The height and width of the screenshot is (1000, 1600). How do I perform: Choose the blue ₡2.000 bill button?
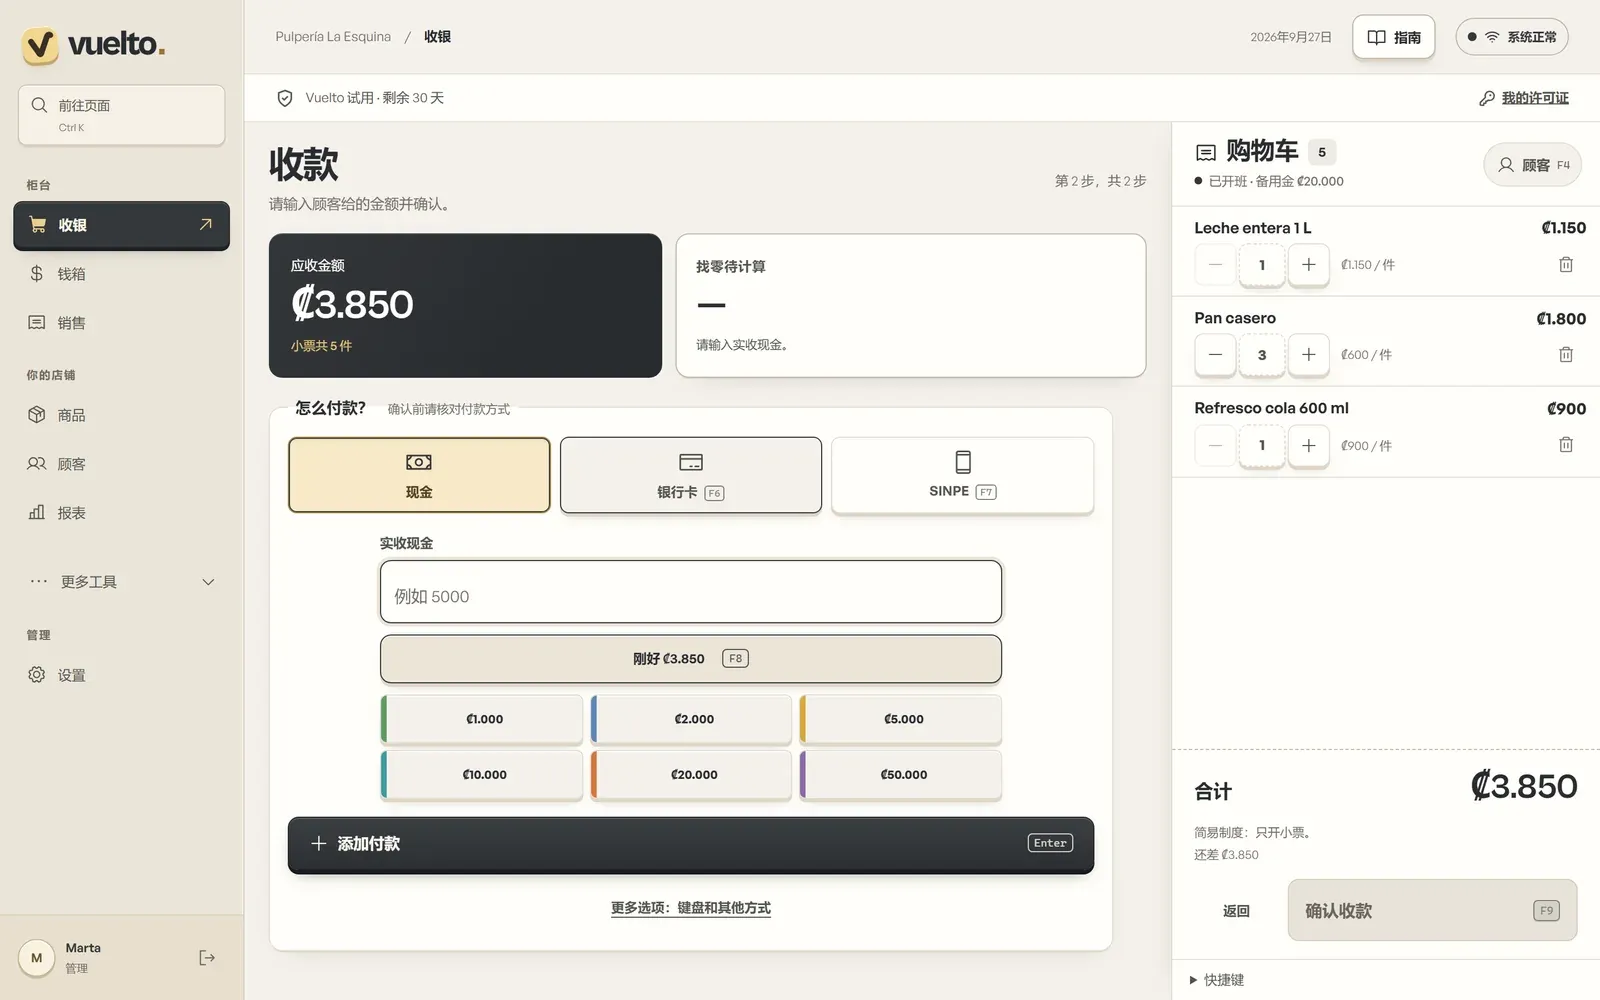pos(691,719)
